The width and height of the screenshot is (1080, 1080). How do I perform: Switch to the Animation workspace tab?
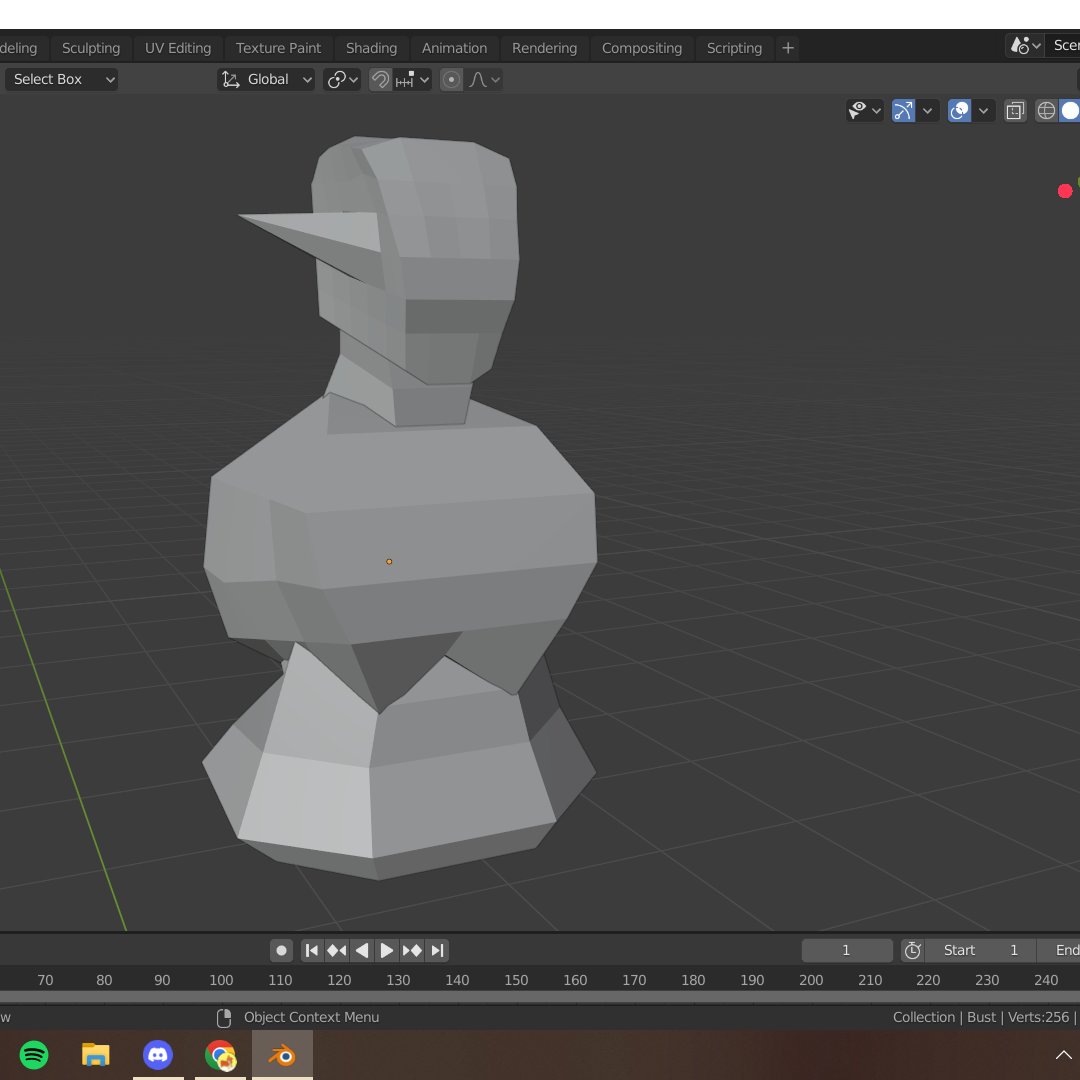pyautogui.click(x=454, y=48)
